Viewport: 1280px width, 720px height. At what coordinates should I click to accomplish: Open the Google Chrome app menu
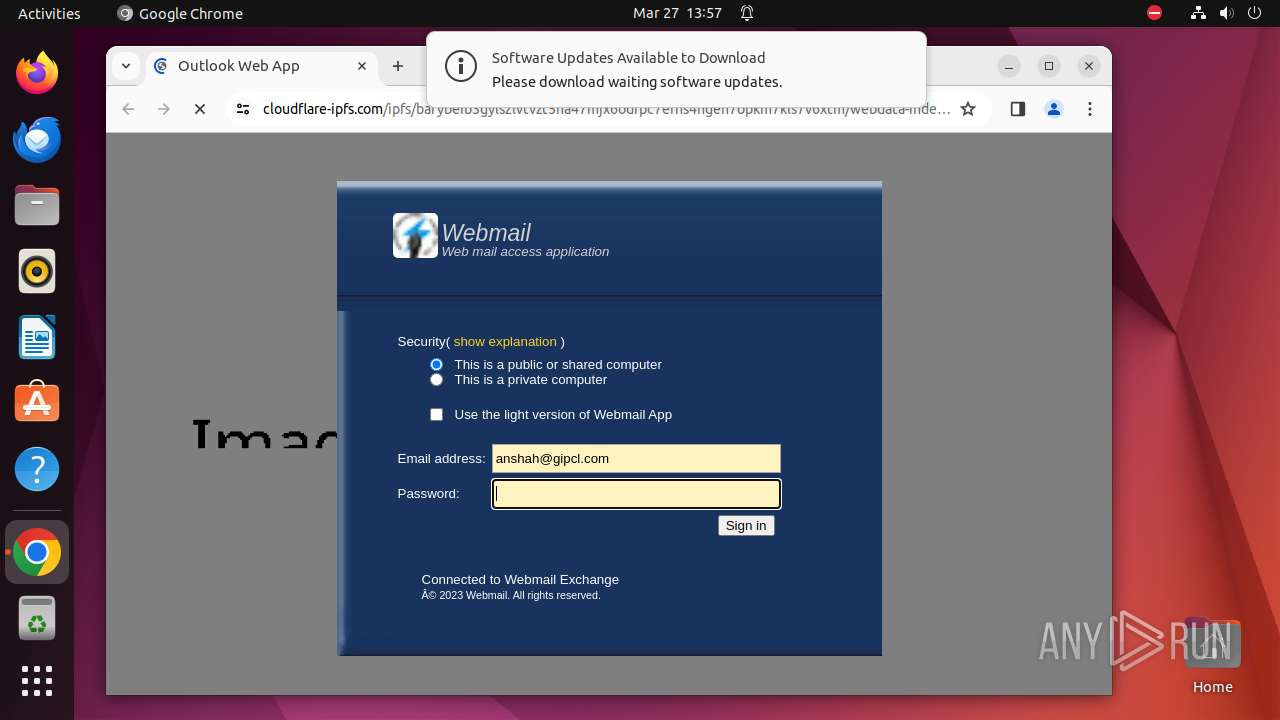click(180, 13)
